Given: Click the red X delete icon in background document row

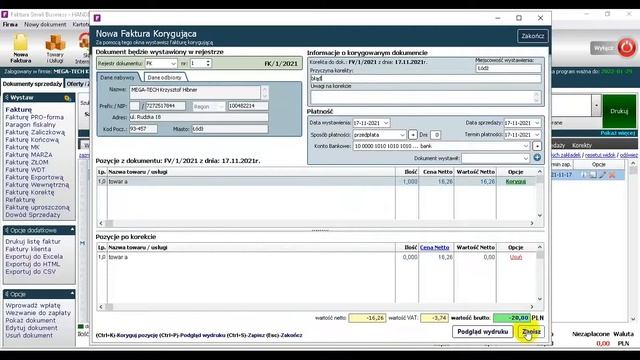Looking at the screenshot, I should click(x=612, y=175).
